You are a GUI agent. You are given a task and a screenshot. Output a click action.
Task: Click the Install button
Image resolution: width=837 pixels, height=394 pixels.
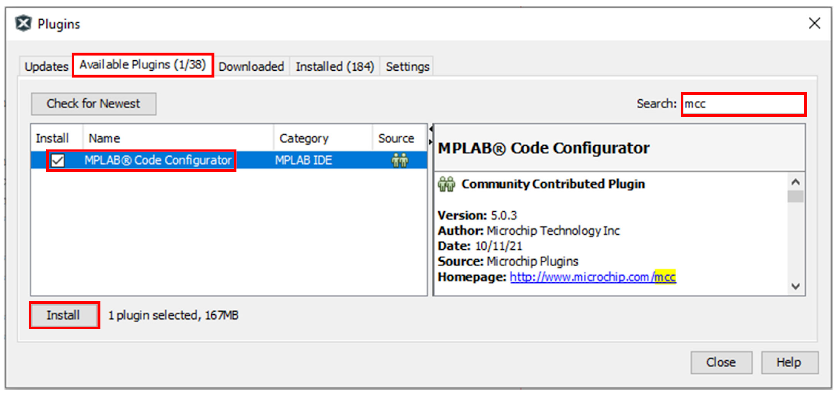point(64,315)
